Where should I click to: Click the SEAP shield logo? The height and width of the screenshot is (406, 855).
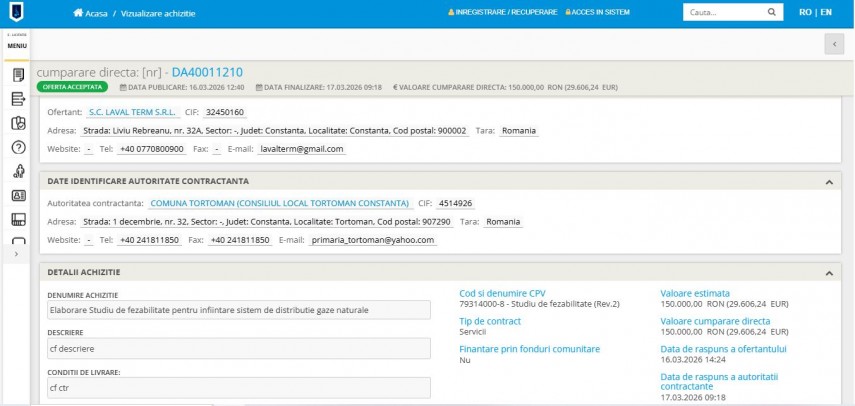pos(17,13)
